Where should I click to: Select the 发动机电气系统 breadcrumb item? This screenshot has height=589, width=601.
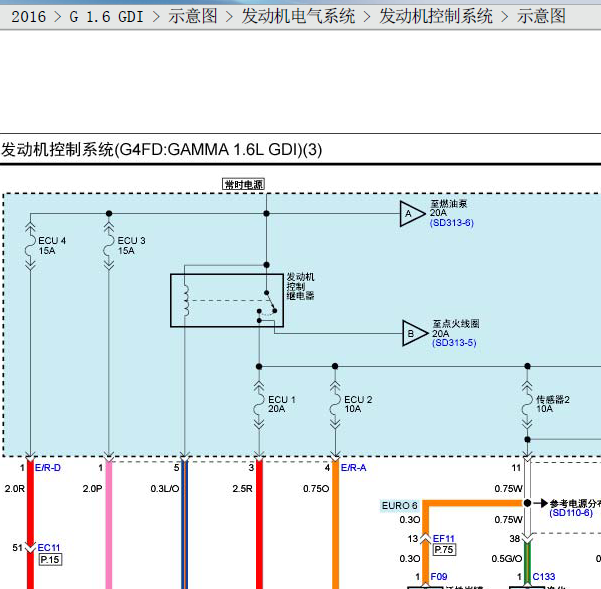(298, 16)
